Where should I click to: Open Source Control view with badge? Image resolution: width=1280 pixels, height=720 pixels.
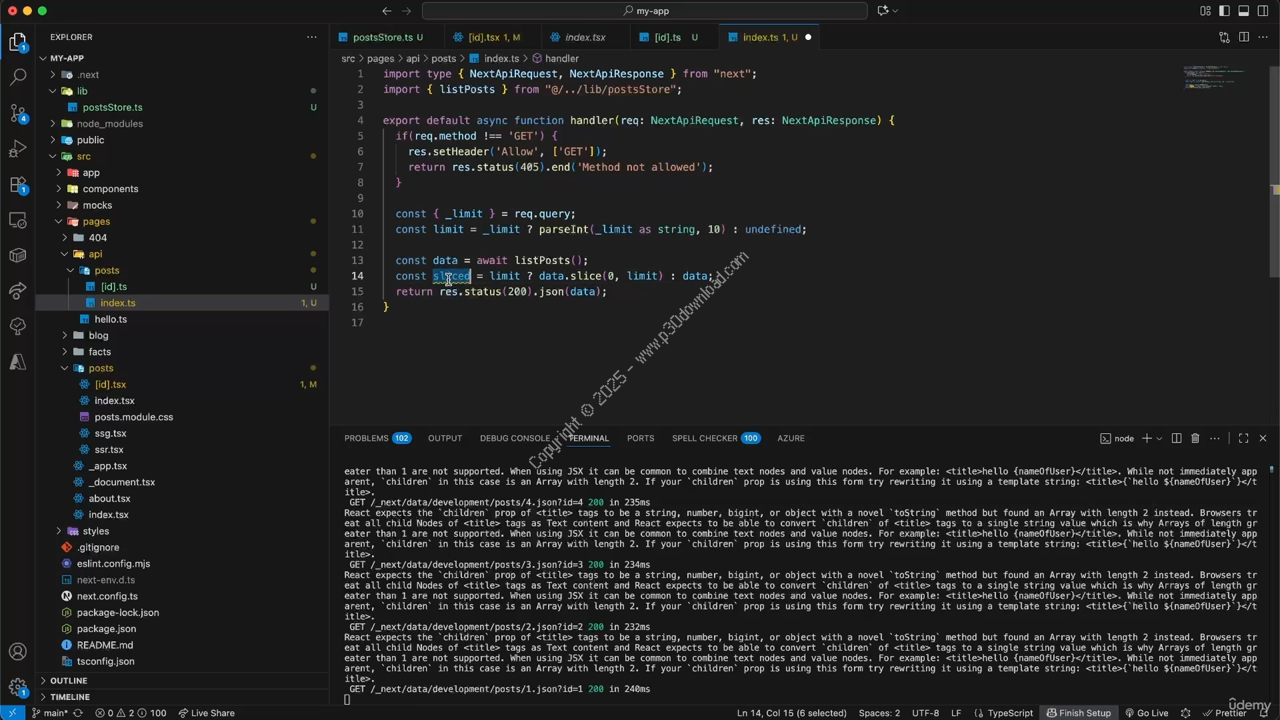[18, 112]
